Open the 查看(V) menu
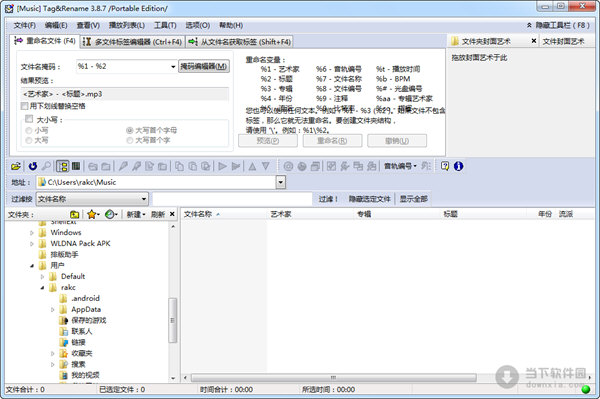Image resolution: width=600 pixels, height=399 pixels. click(88, 25)
